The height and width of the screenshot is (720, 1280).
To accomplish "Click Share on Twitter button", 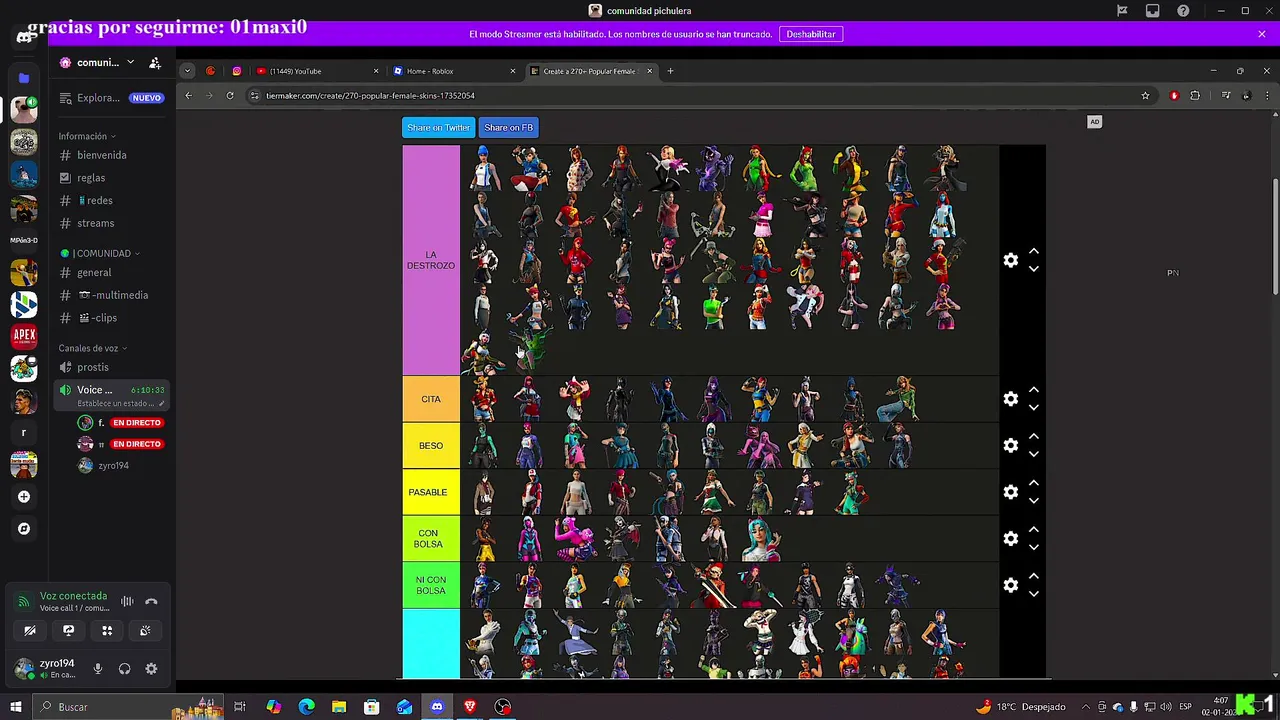I will point(438,127).
